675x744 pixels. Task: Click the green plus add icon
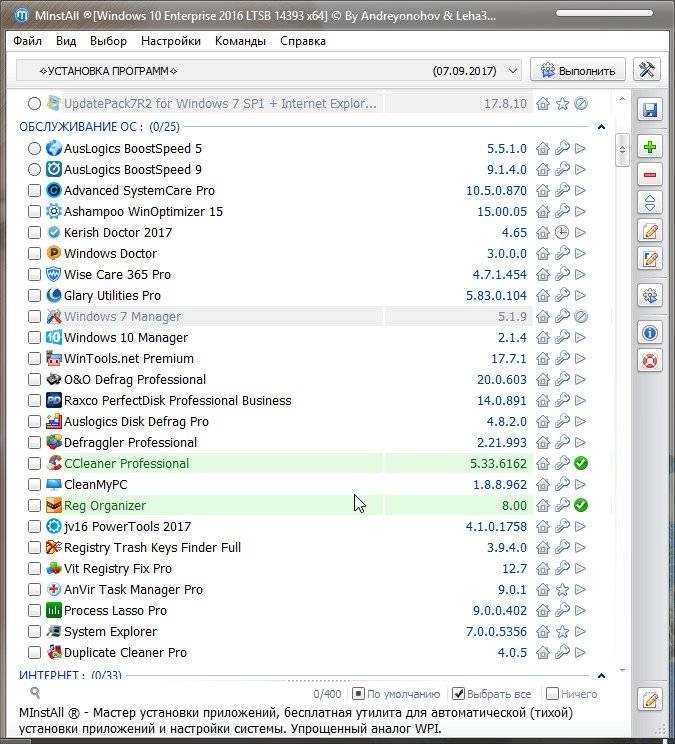(649, 147)
